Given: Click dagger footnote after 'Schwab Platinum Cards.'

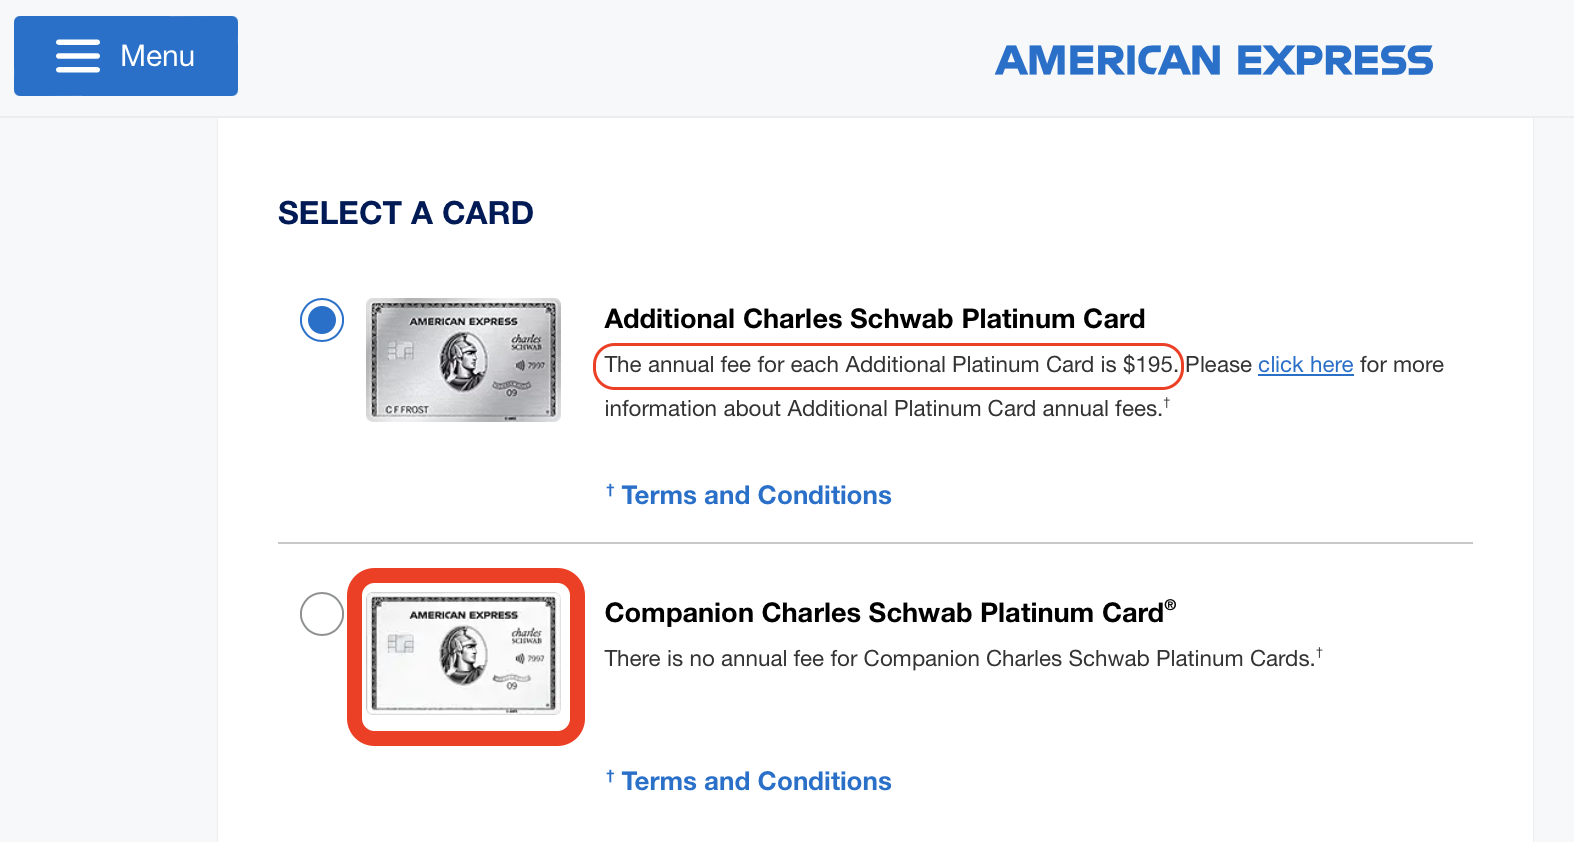Looking at the screenshot, I should tap(1319, 653).
